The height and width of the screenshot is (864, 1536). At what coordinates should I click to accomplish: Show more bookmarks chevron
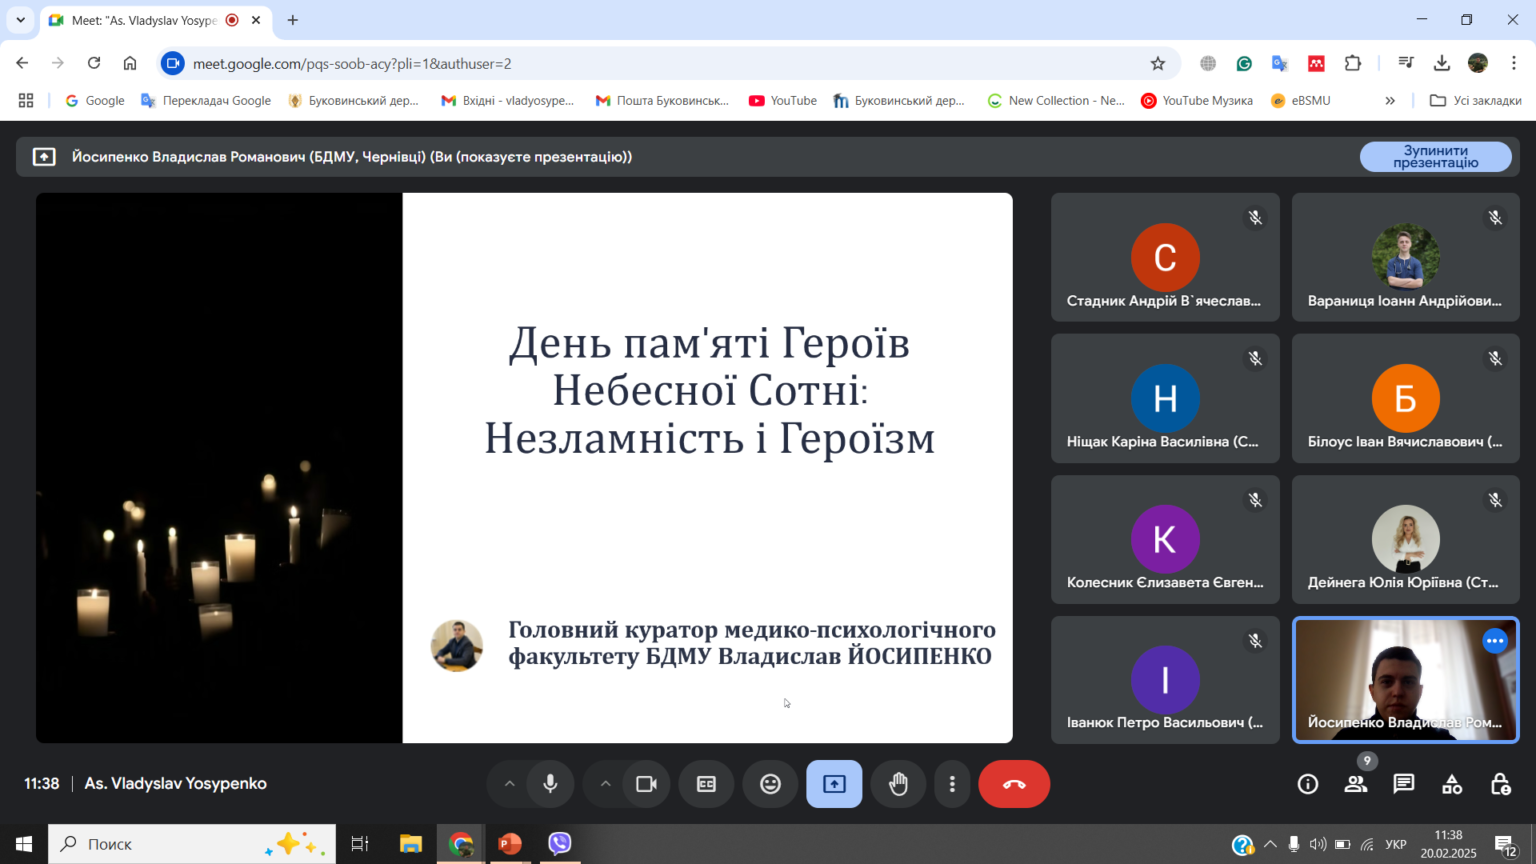[1390, 100]
